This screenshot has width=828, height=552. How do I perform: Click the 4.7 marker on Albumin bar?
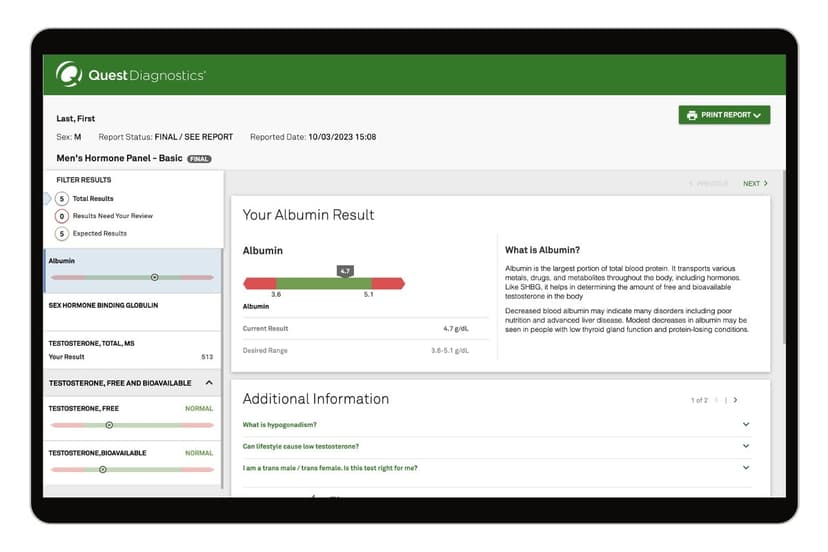tap(345, 271)
